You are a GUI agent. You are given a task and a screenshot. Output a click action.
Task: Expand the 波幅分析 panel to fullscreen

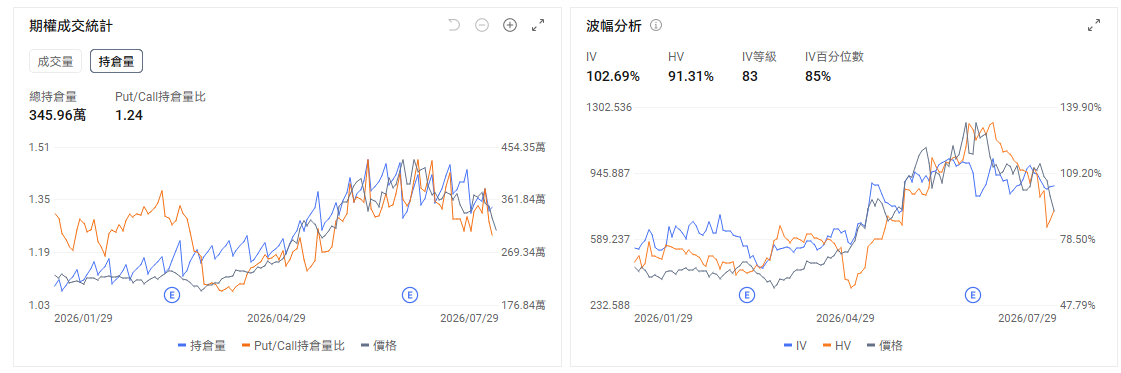pyautogui.click(x=1094, y=25)
